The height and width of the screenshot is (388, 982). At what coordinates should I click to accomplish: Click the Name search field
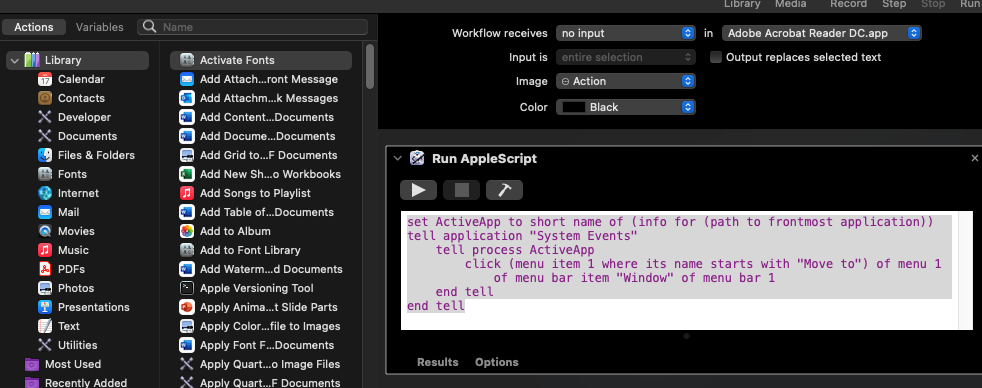[252, 27]
